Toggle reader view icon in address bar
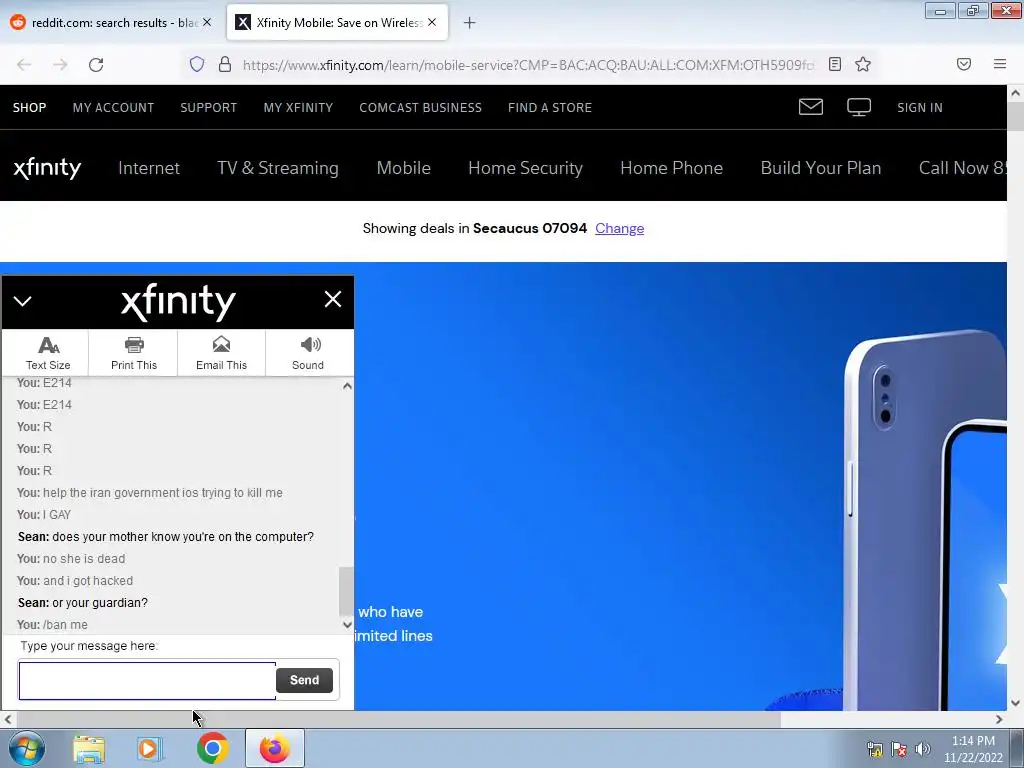The width and height of the screenshot is (1024, 768). coord(835,64)
